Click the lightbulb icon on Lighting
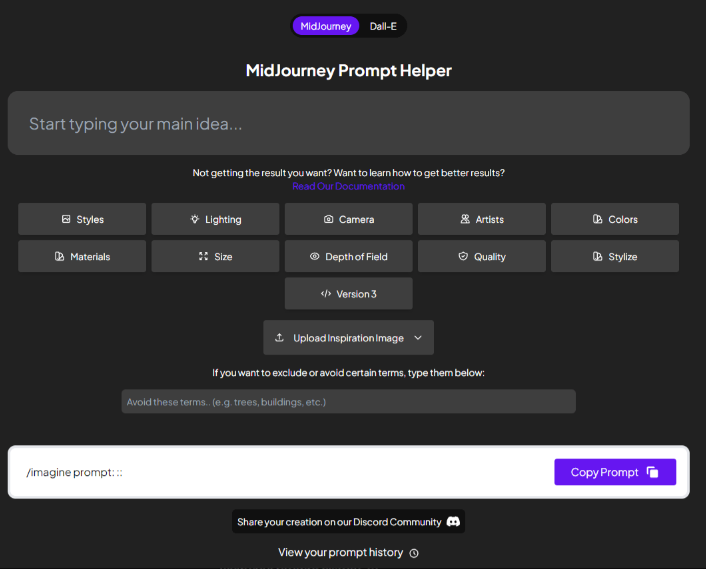 195,219
